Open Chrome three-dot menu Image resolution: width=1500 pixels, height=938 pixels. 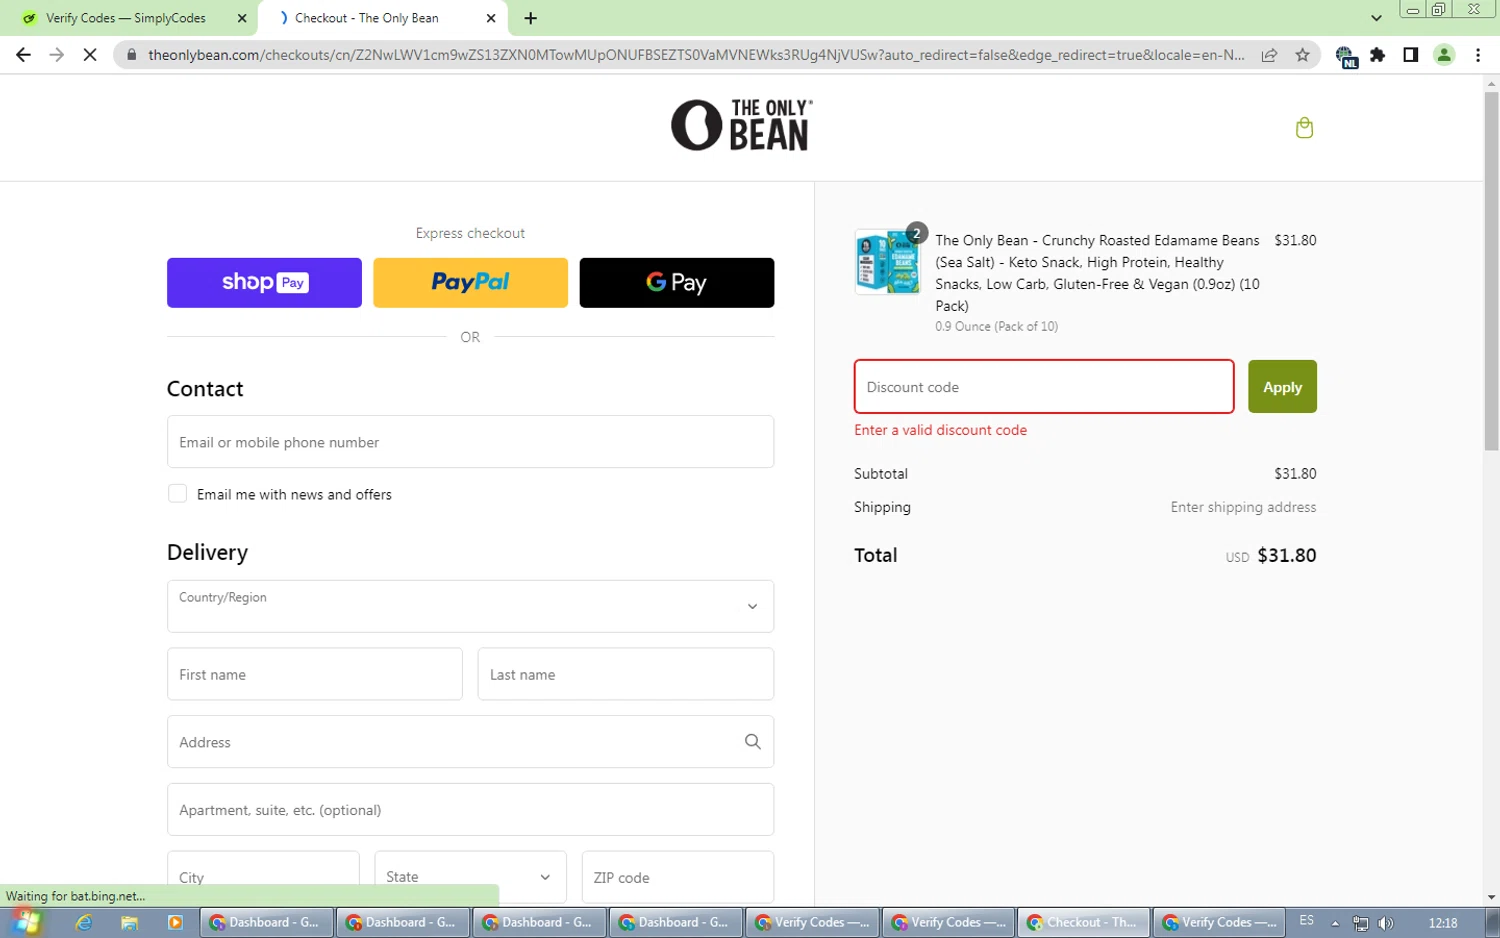pyautogui.click(x=1478, y=55)
